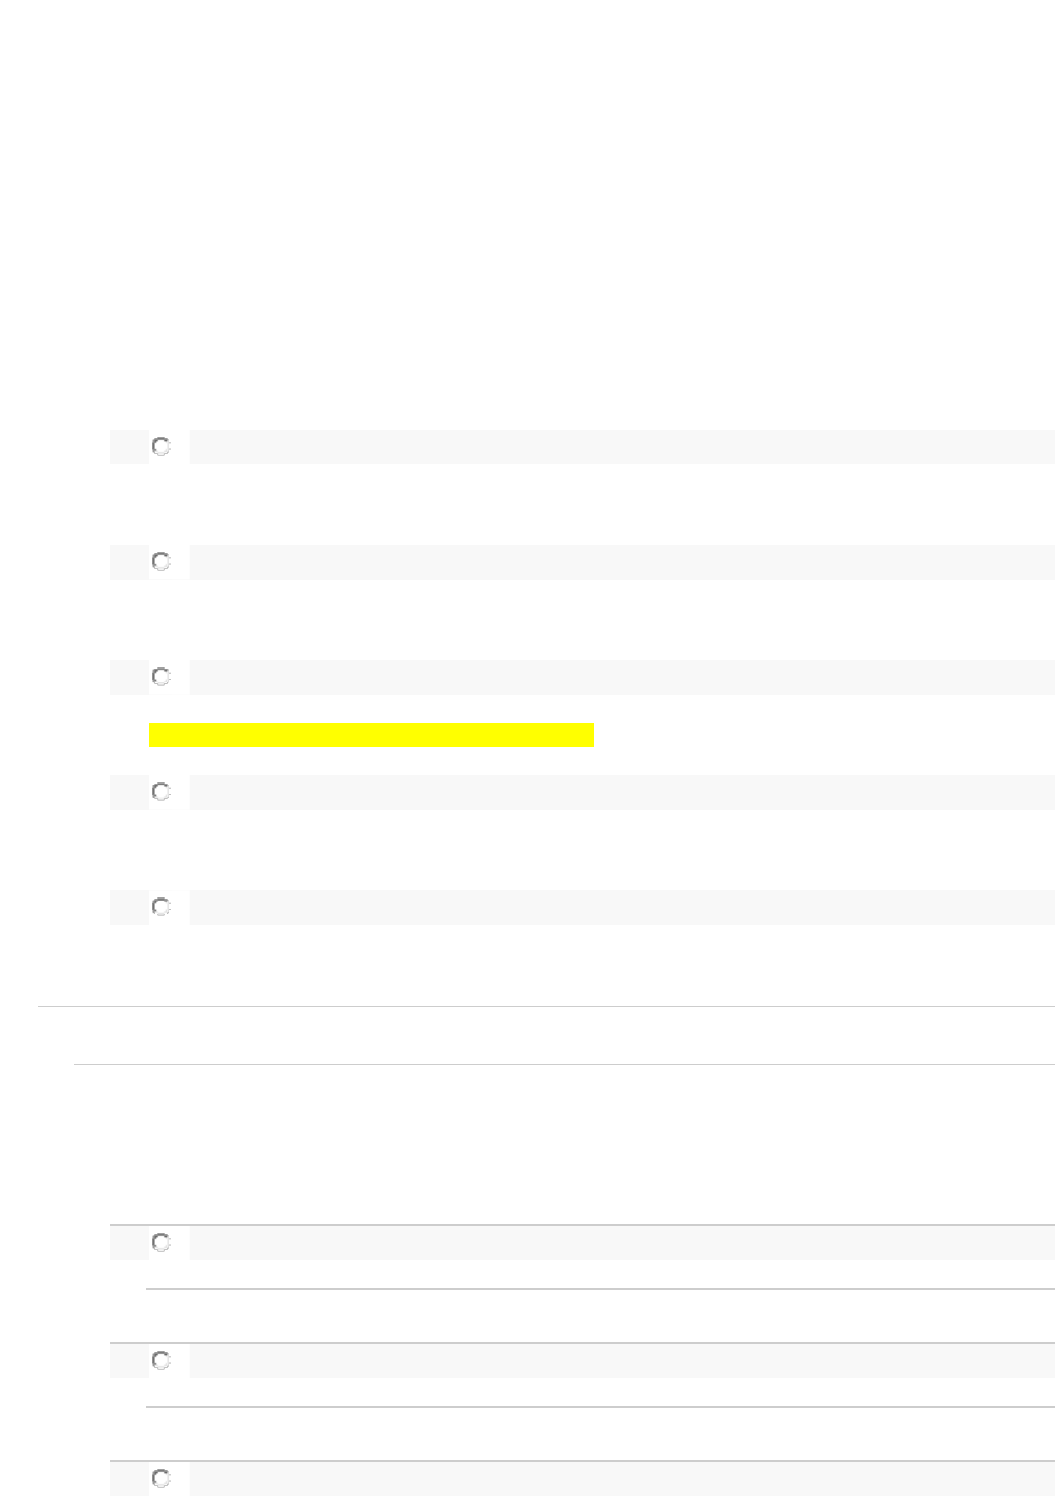Click the gray answer bar of the upper question's second option
1056x1497 pixels.
tap(621, 562)
